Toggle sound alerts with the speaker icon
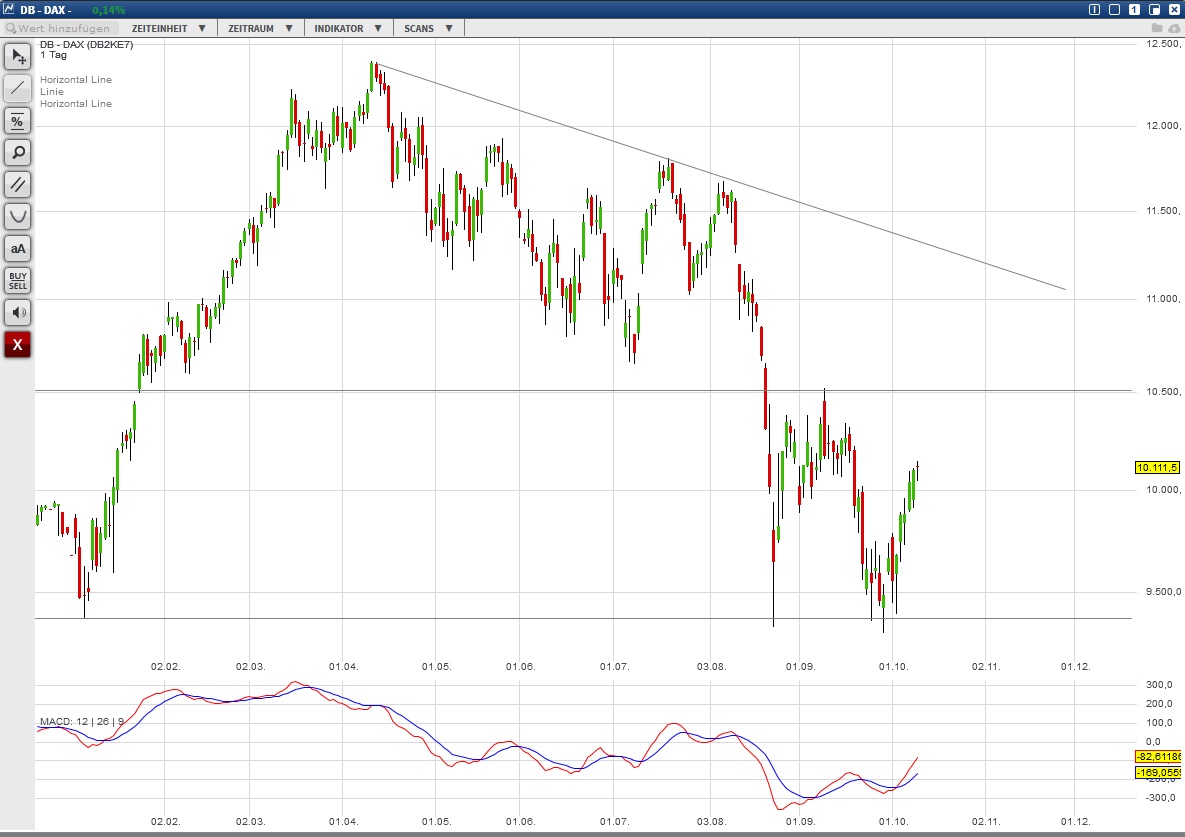The width and height of the screenshot is (1185, 837). [16, 312]
